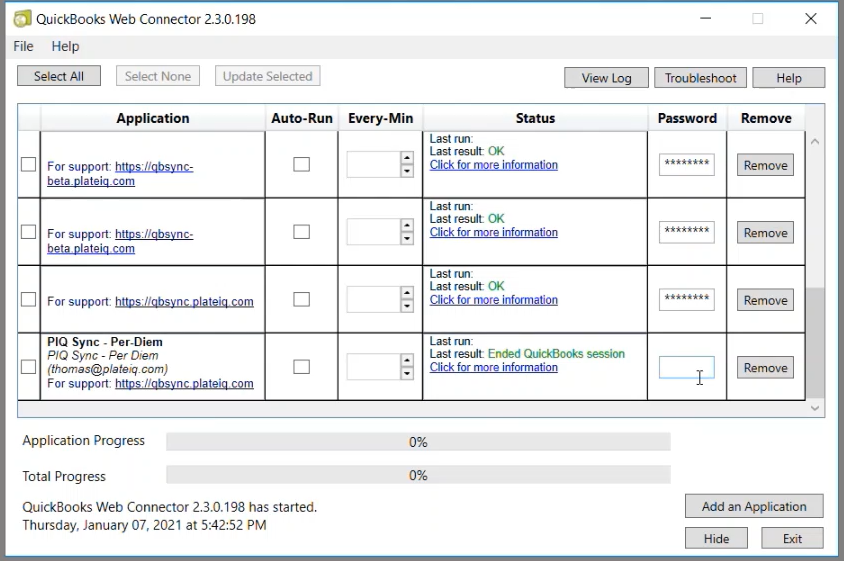This screenshot has height=561, width=844.
Task: Click the Application column header
Action: [152, 118]
